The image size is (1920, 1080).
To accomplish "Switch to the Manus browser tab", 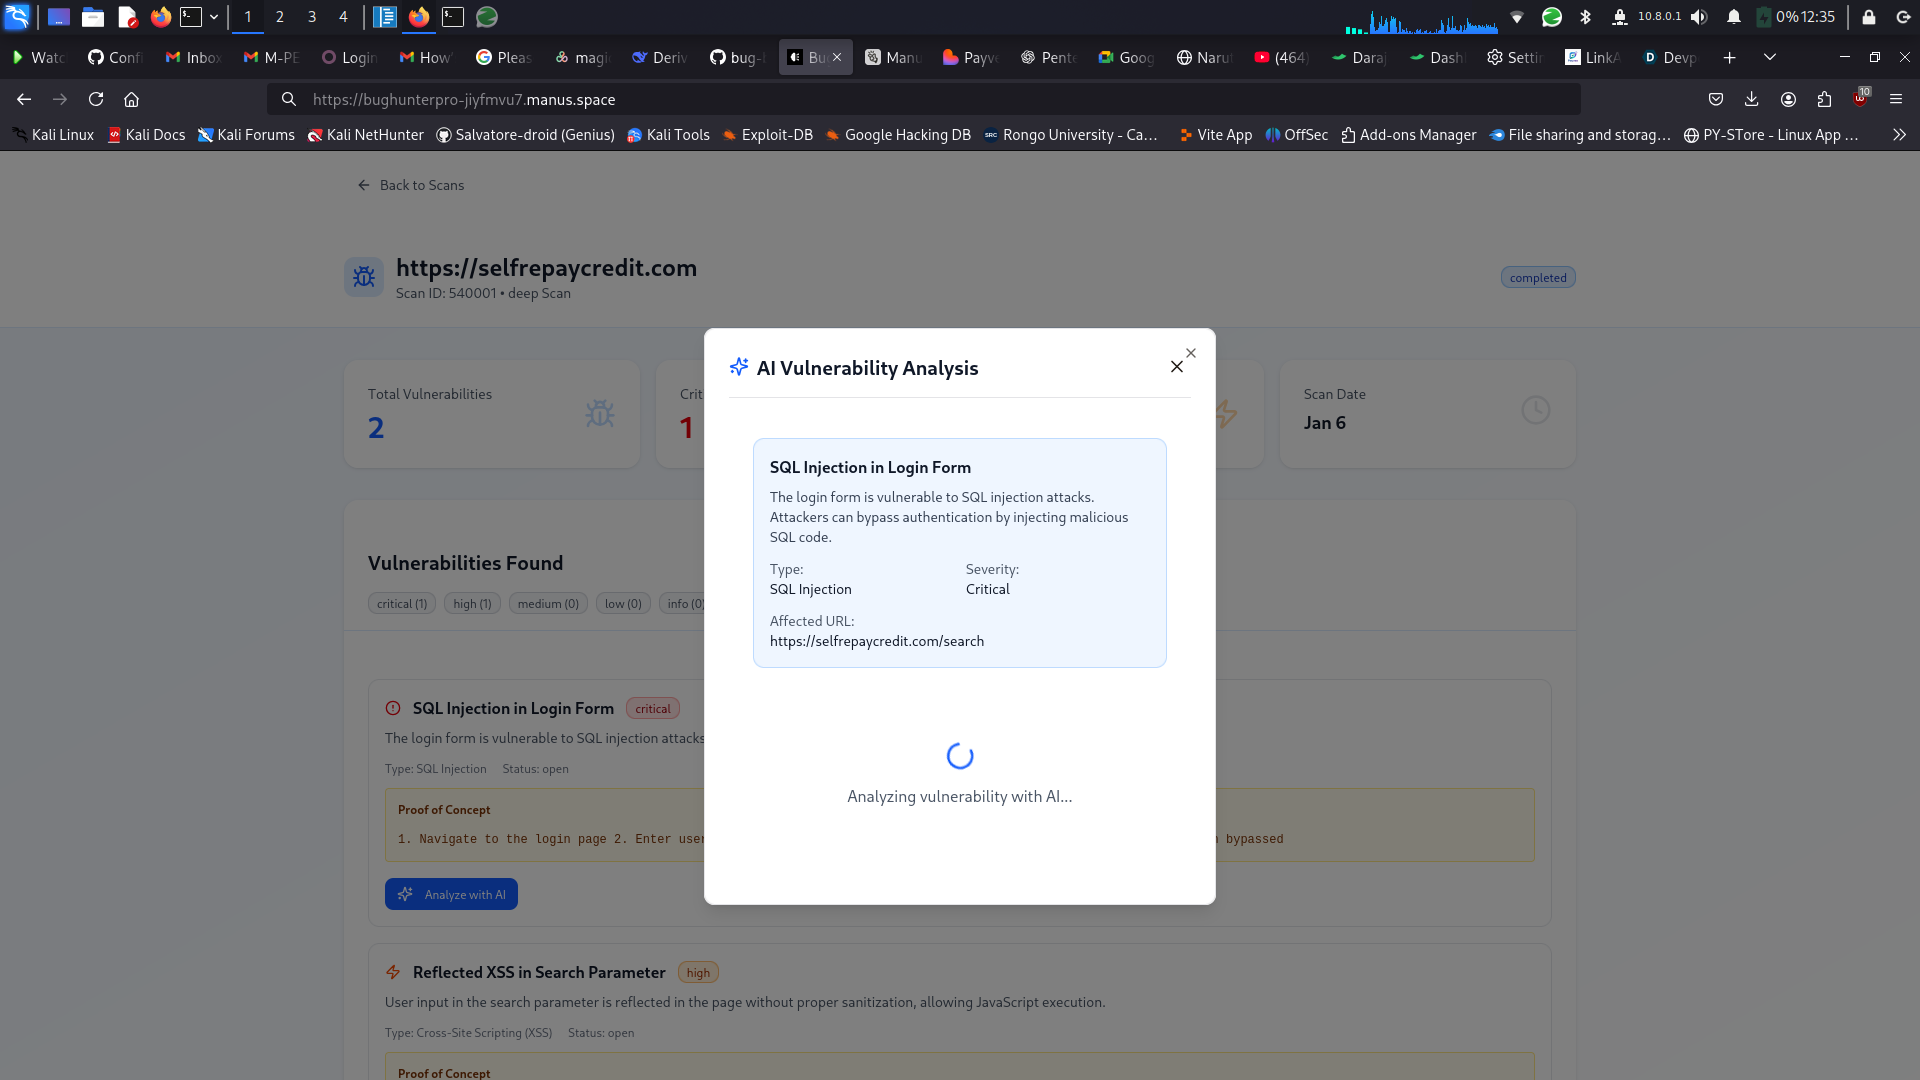I will click(893, 57).
